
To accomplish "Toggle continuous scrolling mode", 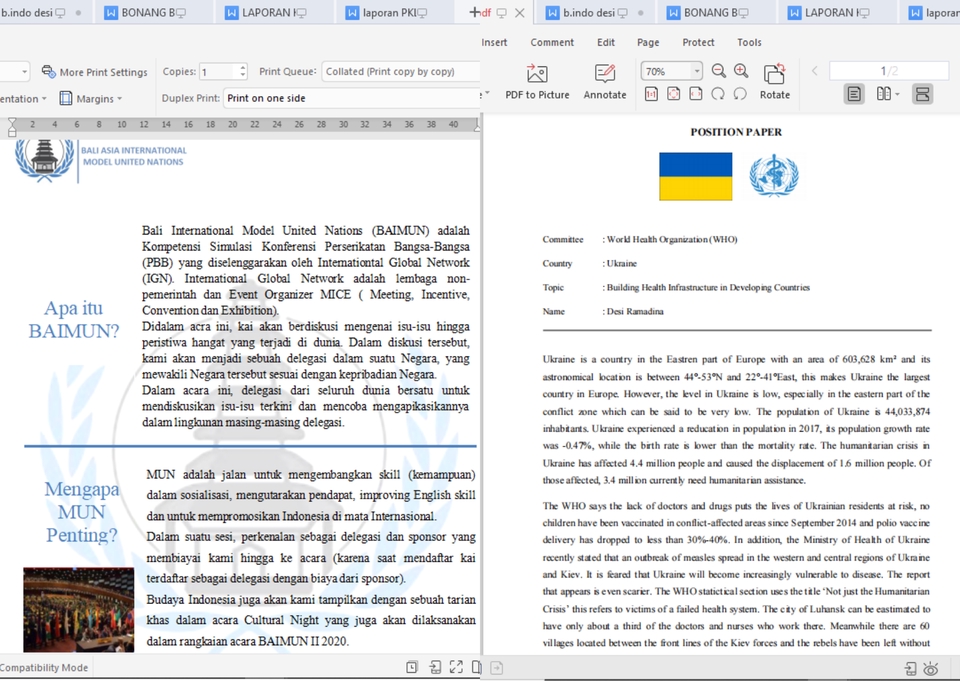I will (x=922, y=94).
